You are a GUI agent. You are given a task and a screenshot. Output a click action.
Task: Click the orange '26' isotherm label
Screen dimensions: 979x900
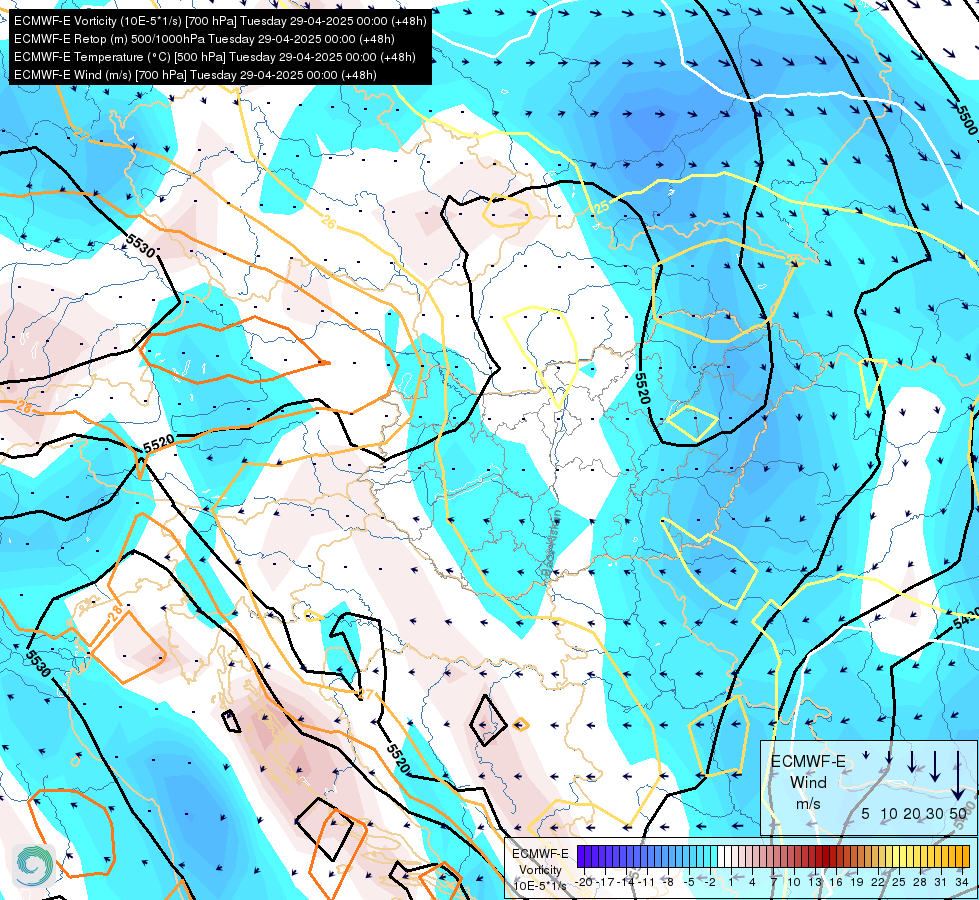(330, 220)
